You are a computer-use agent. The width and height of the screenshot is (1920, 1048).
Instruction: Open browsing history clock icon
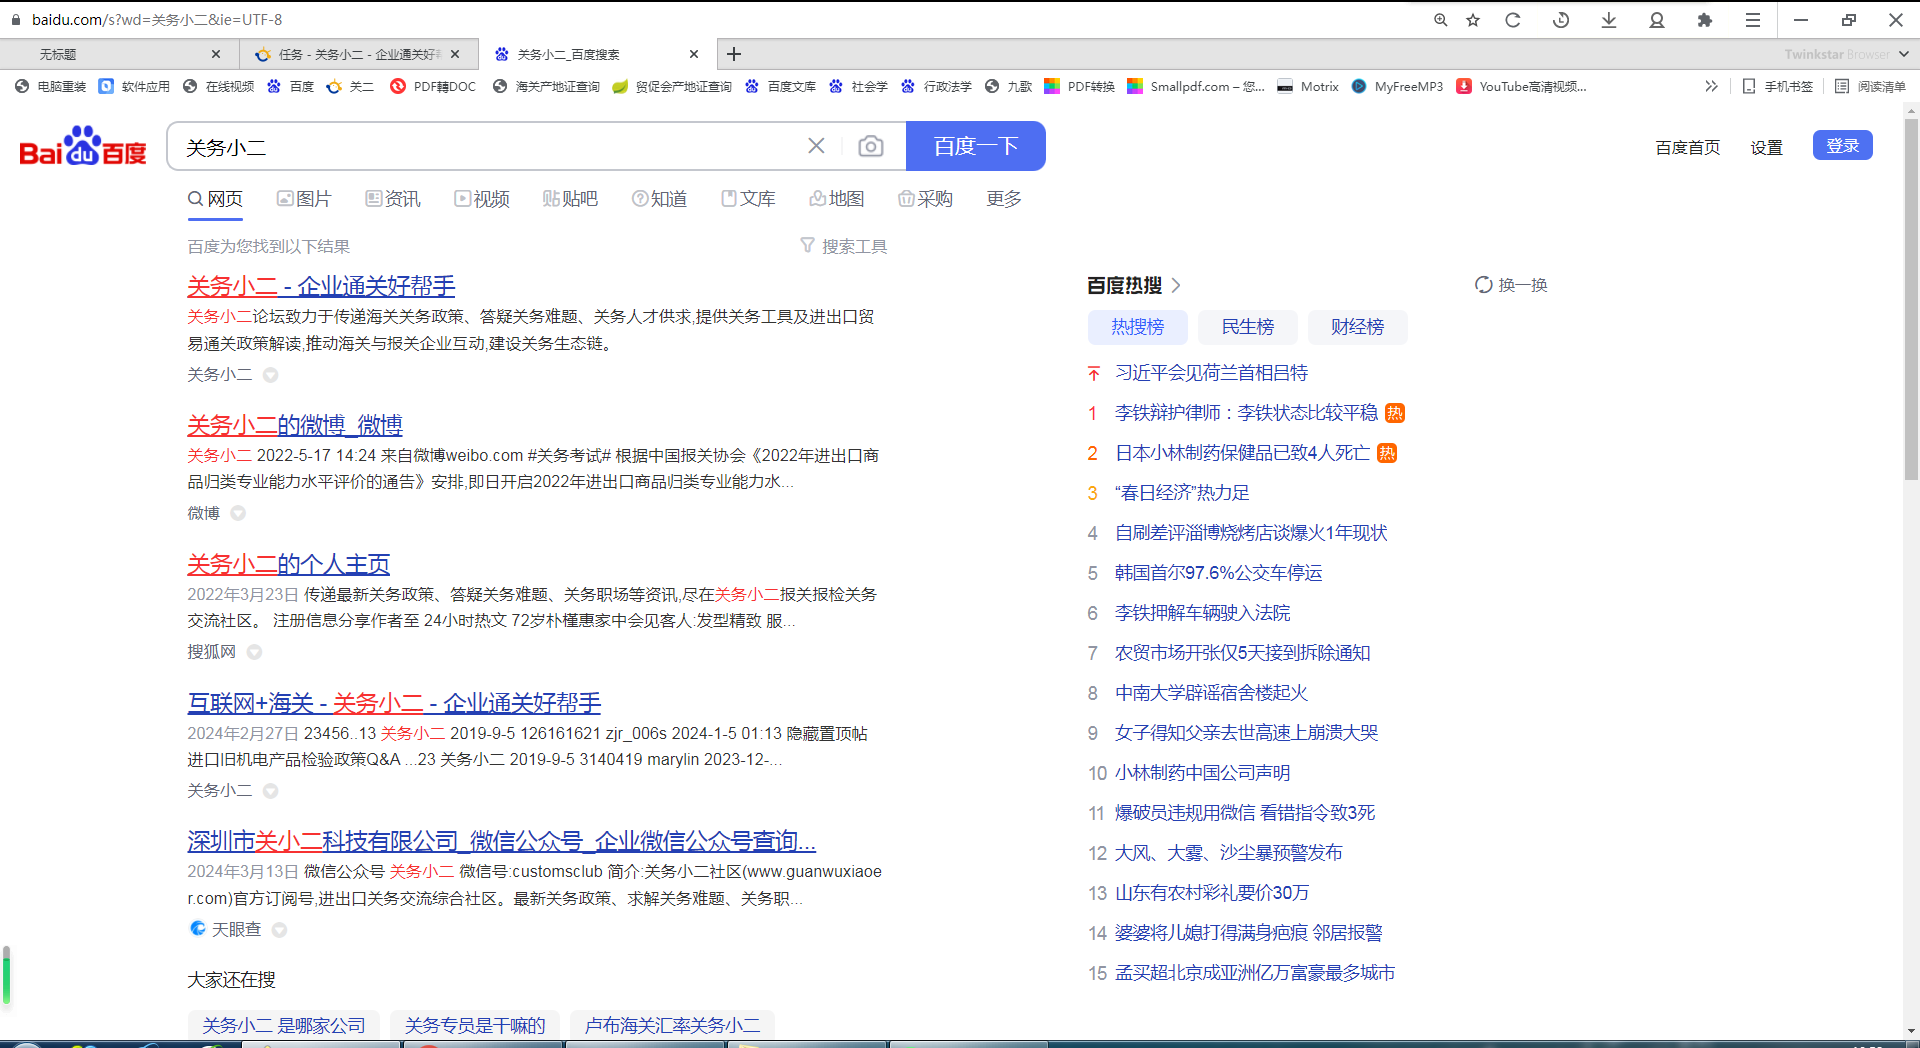click(1561, 20)
